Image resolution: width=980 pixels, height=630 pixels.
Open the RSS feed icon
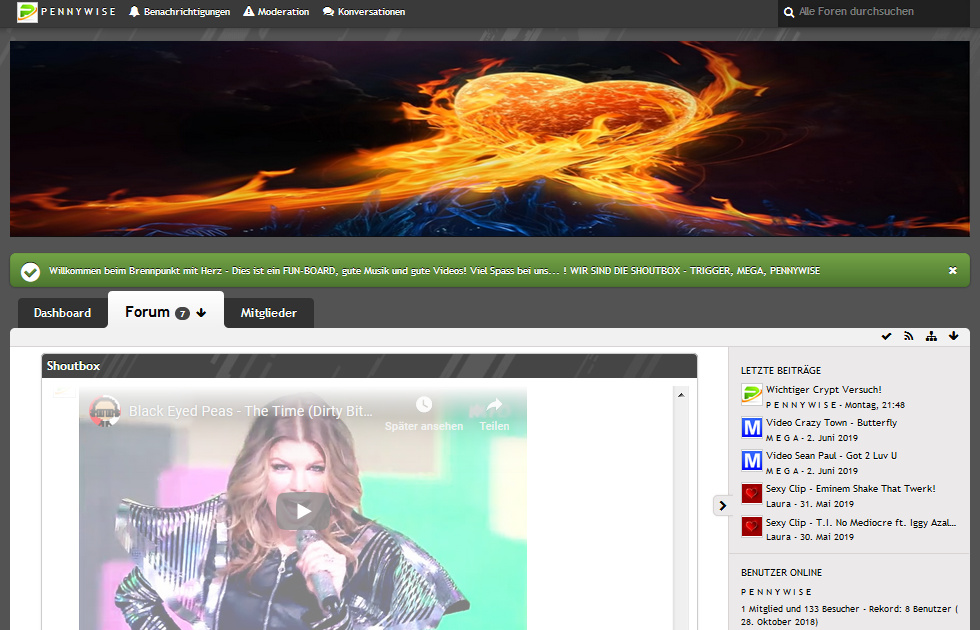909,337
